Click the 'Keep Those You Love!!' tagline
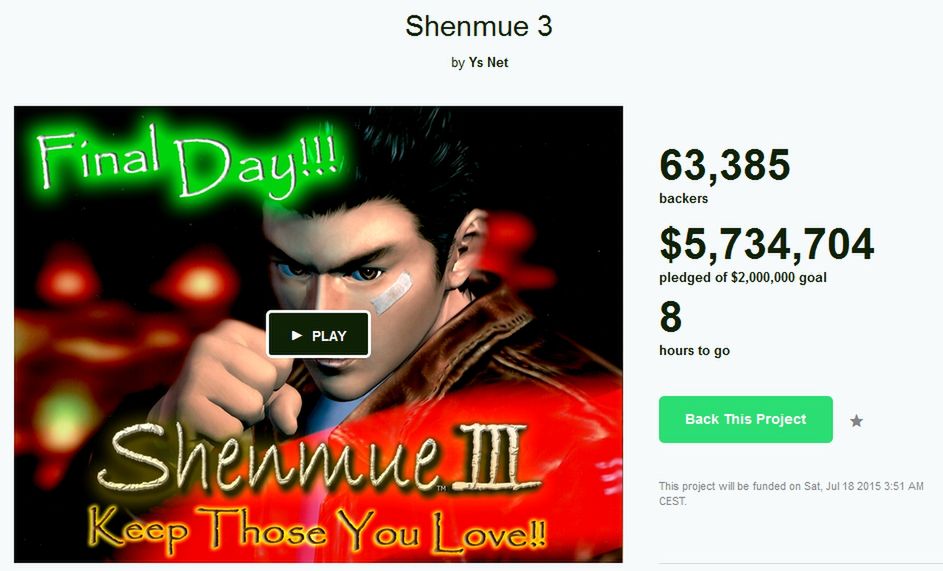943x571 pixels. (317, 531)
